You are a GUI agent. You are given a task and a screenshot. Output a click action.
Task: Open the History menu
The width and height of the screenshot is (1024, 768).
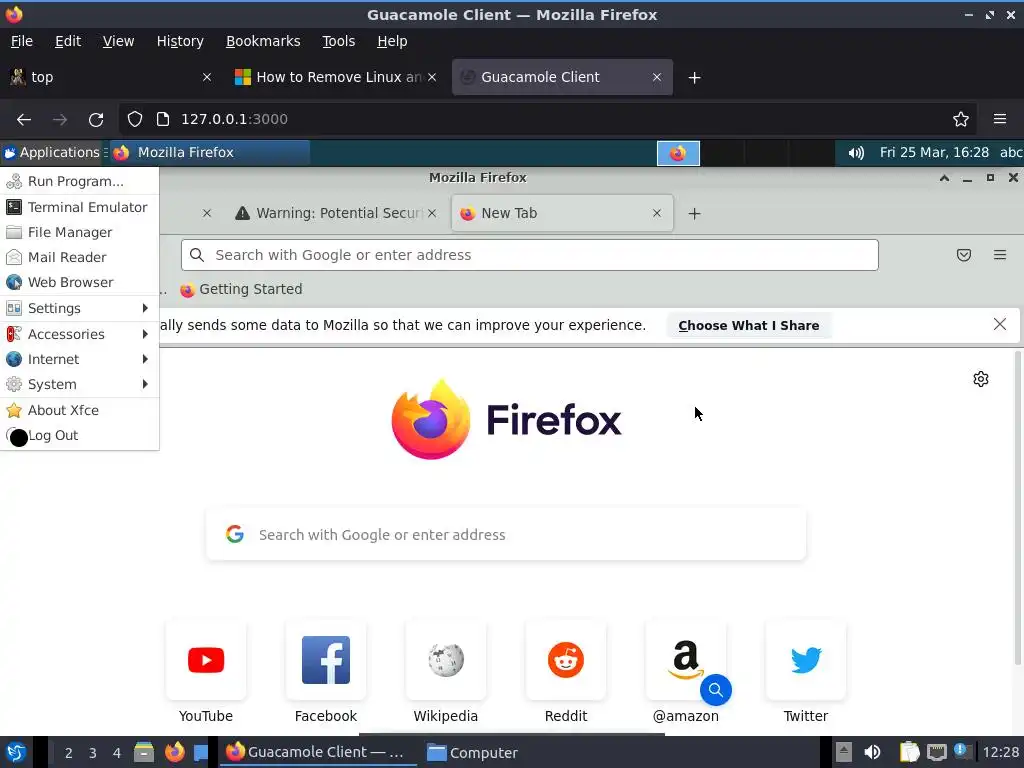[x=180, y=41]
